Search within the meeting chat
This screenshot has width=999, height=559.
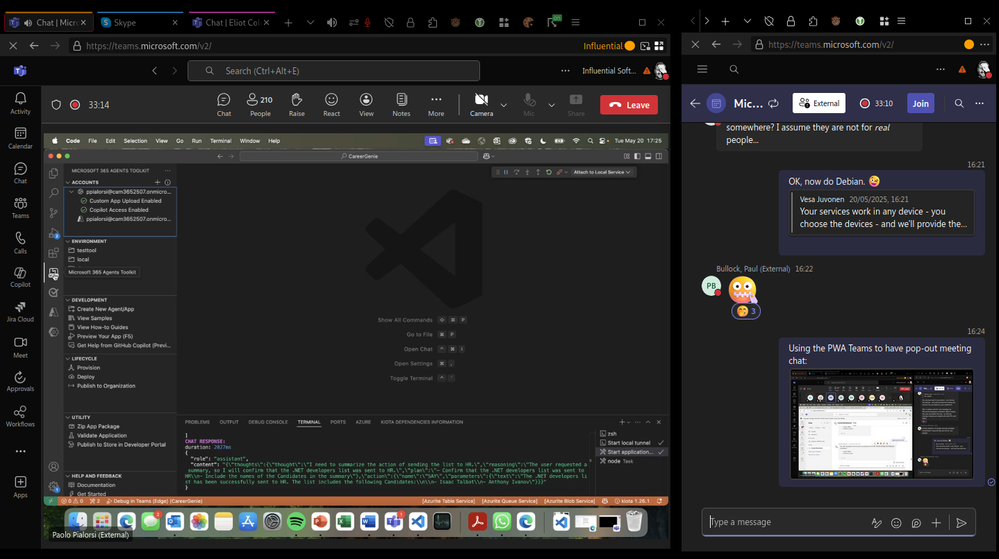point(959,103)
